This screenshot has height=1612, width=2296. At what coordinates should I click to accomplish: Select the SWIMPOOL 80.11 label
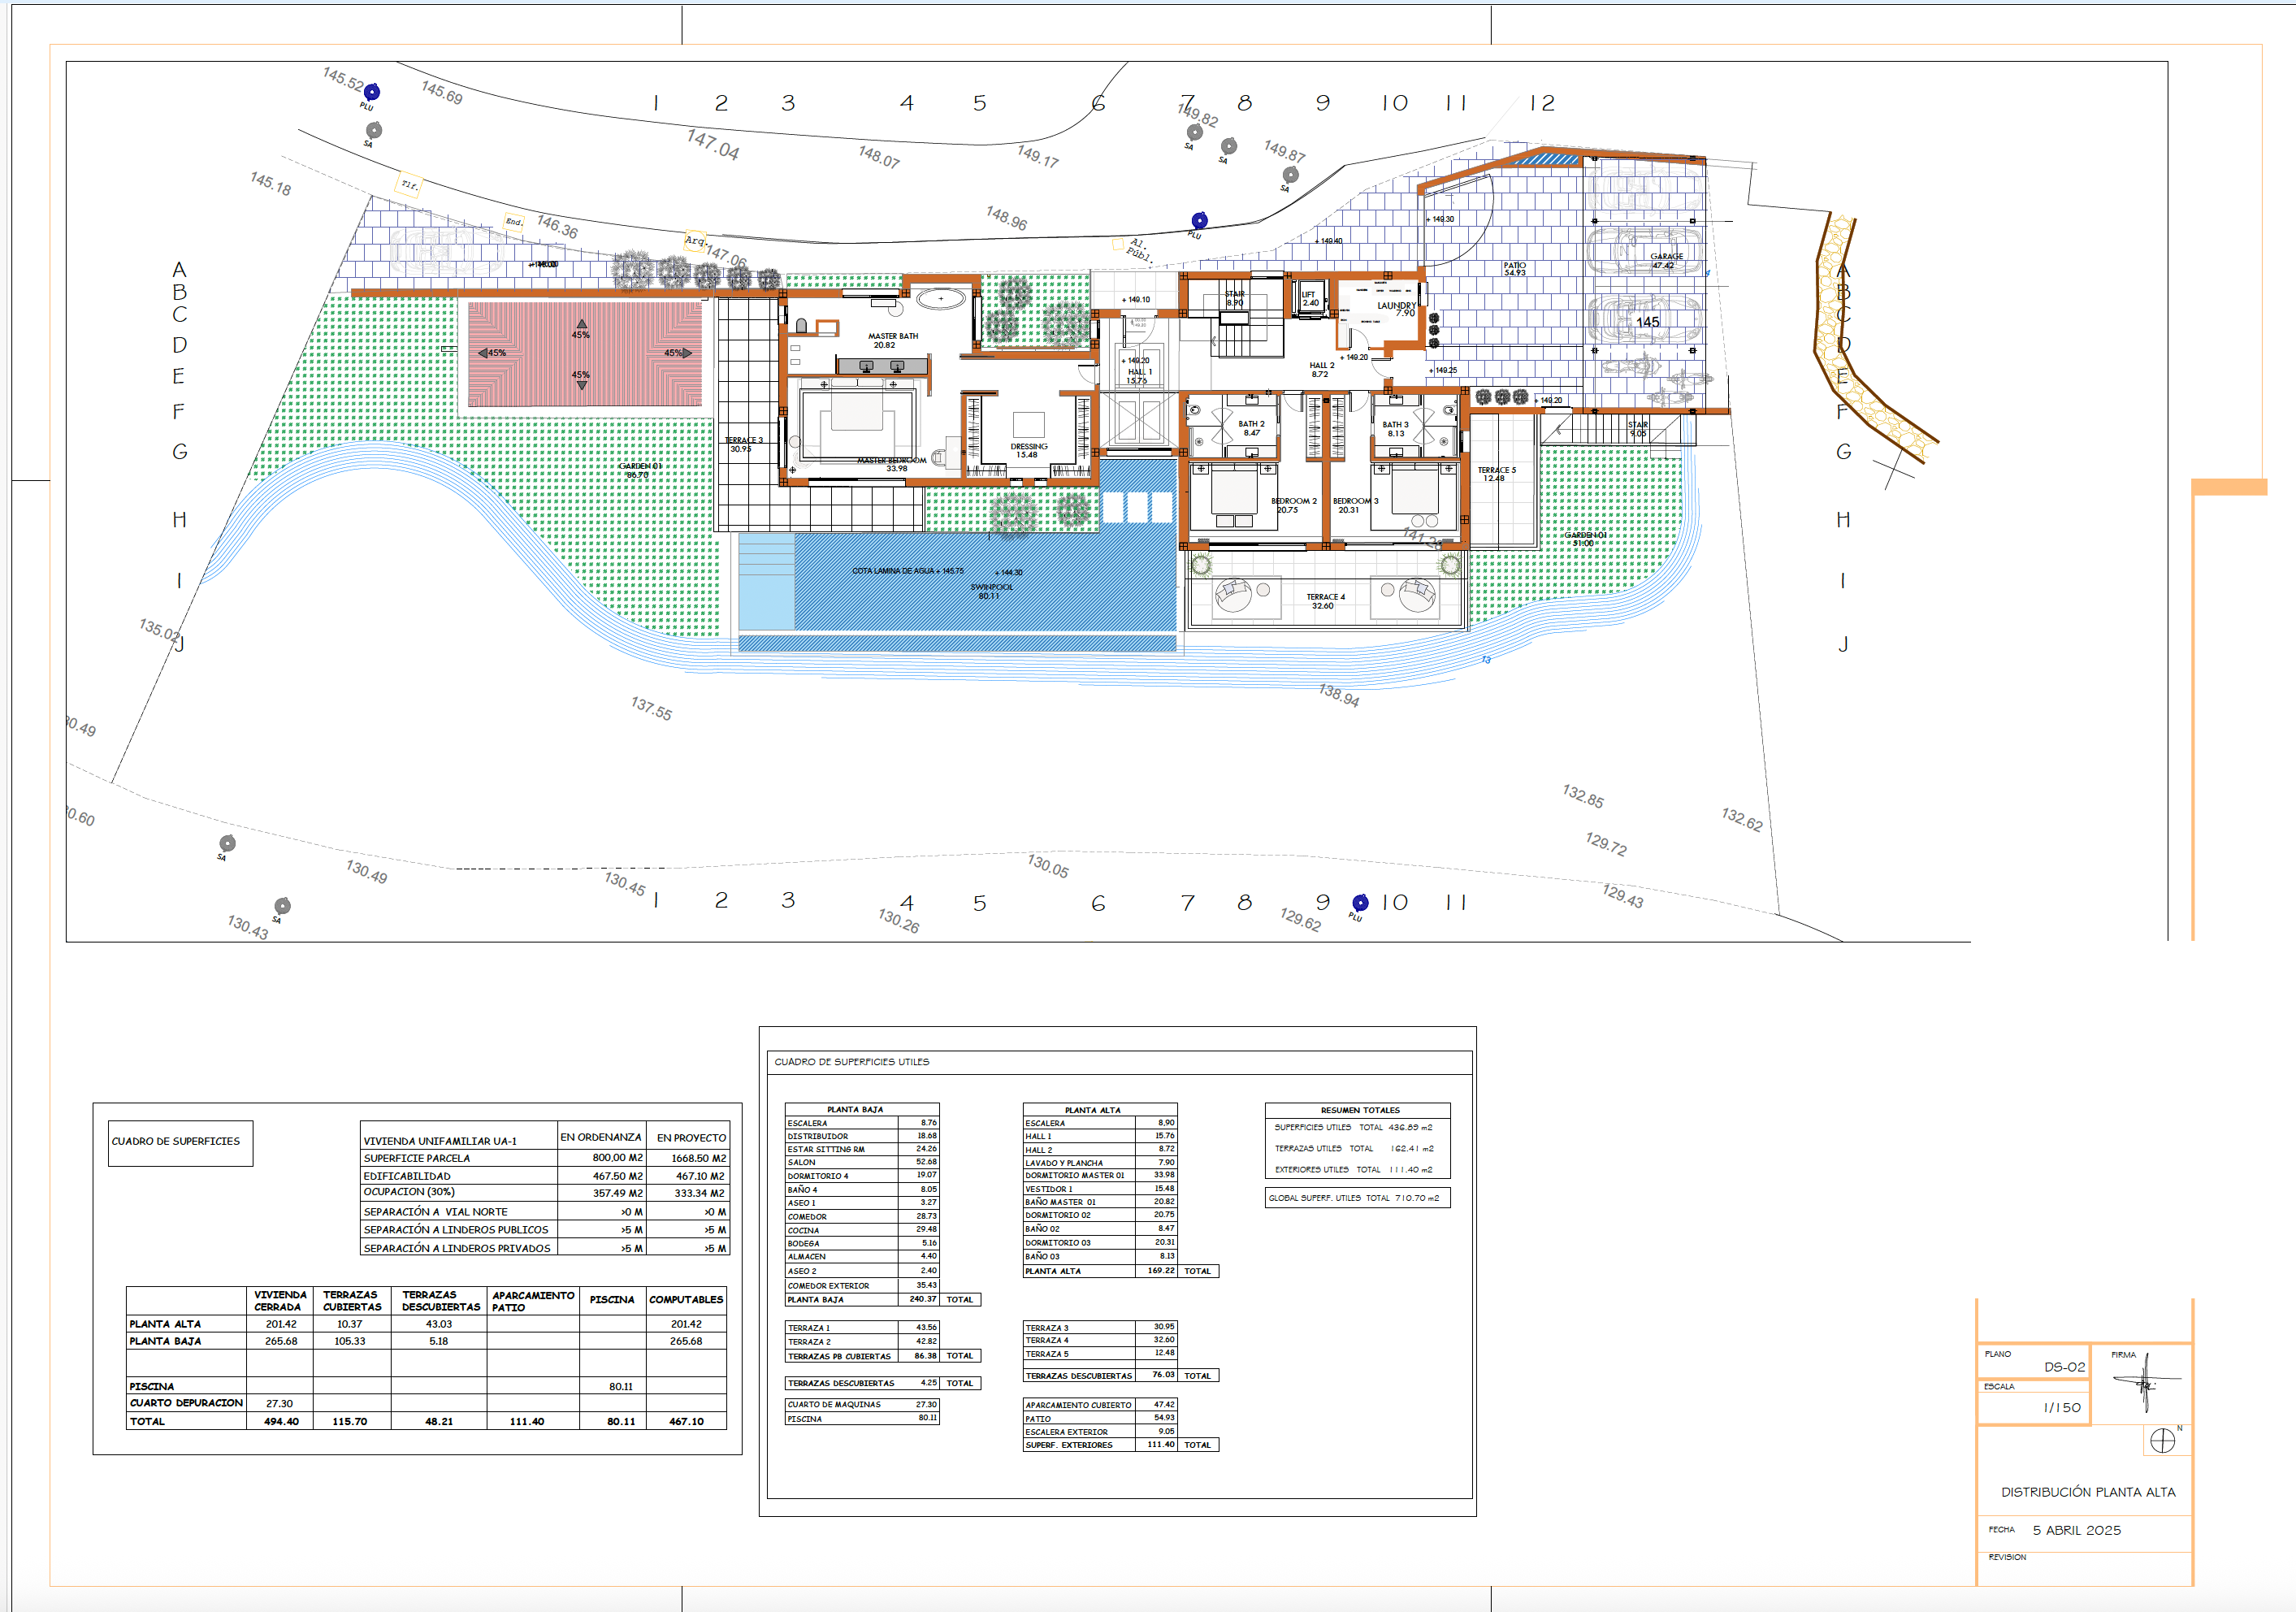tap(991, 591)
